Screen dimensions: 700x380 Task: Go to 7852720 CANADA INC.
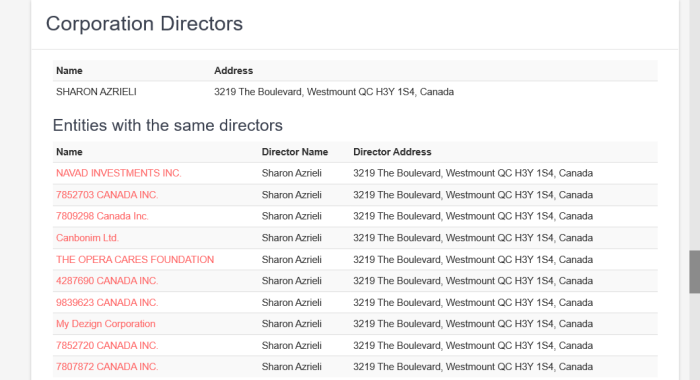point(107,346)
